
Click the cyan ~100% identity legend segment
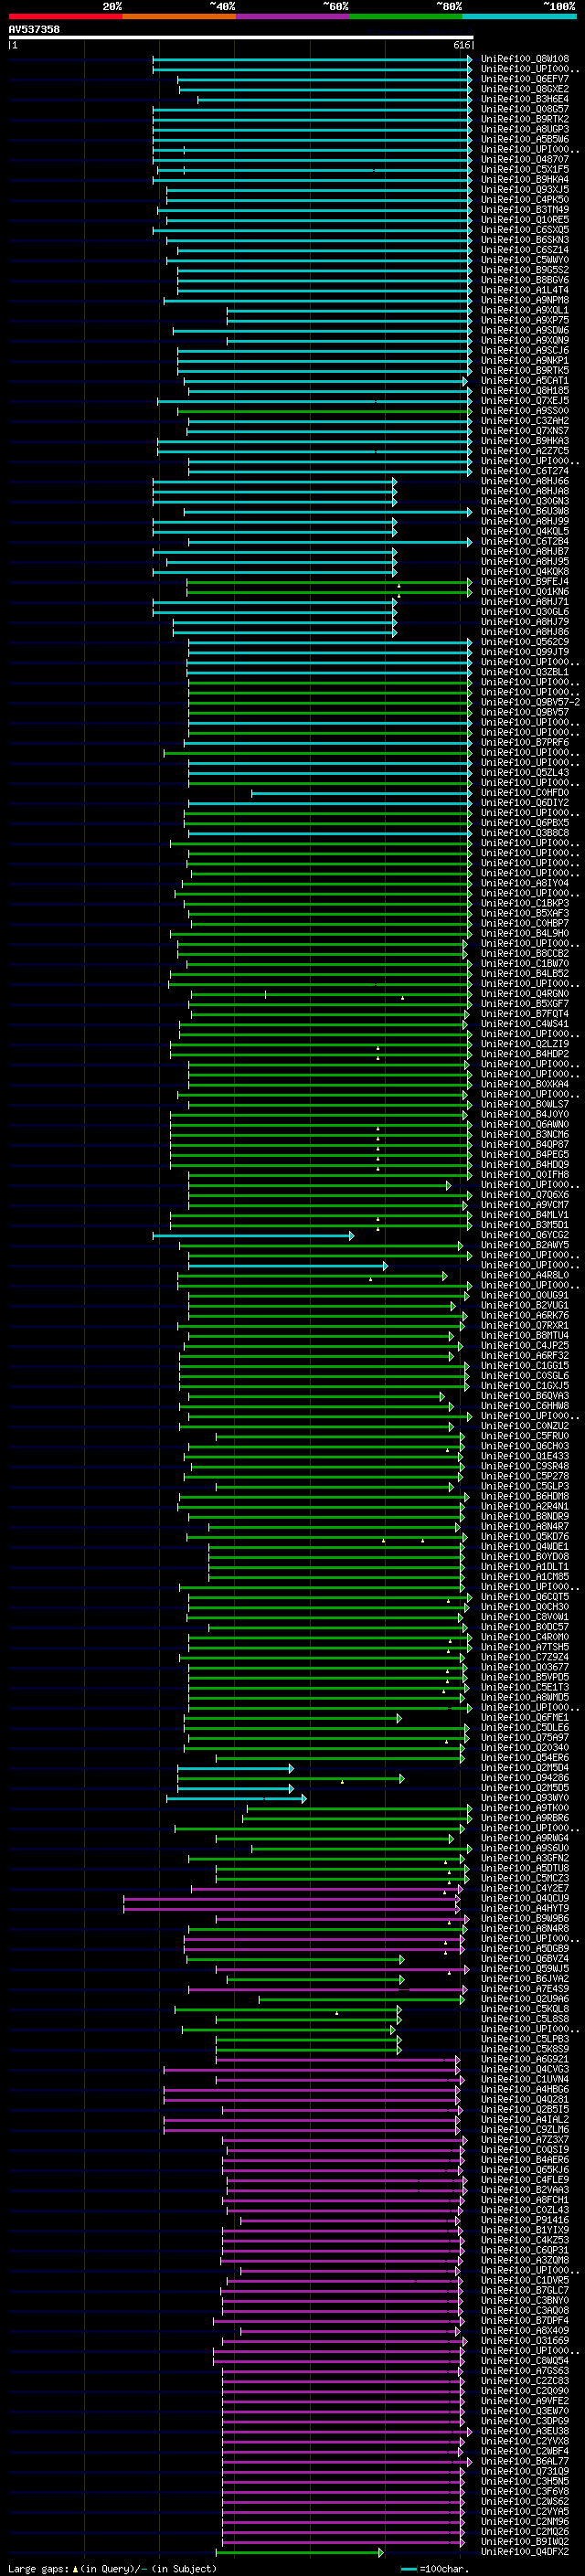point(519,16)
